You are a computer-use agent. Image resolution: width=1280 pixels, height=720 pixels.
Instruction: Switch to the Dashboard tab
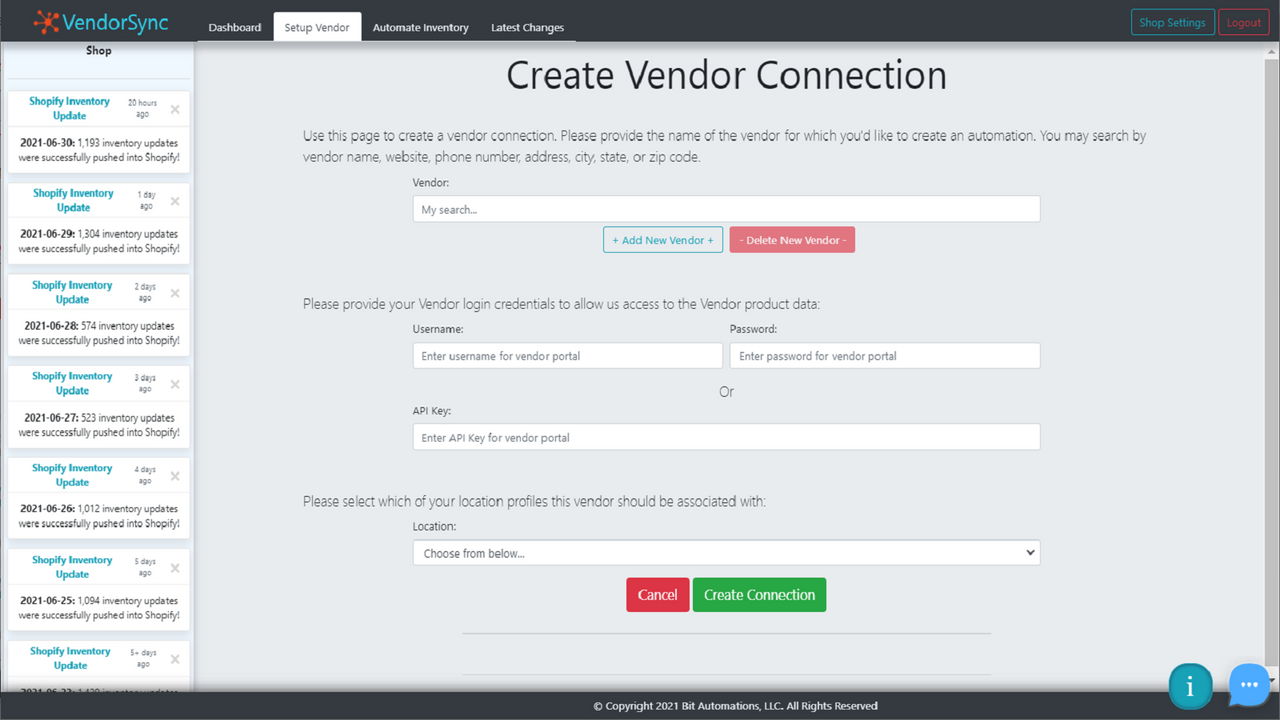coord(235,27)
